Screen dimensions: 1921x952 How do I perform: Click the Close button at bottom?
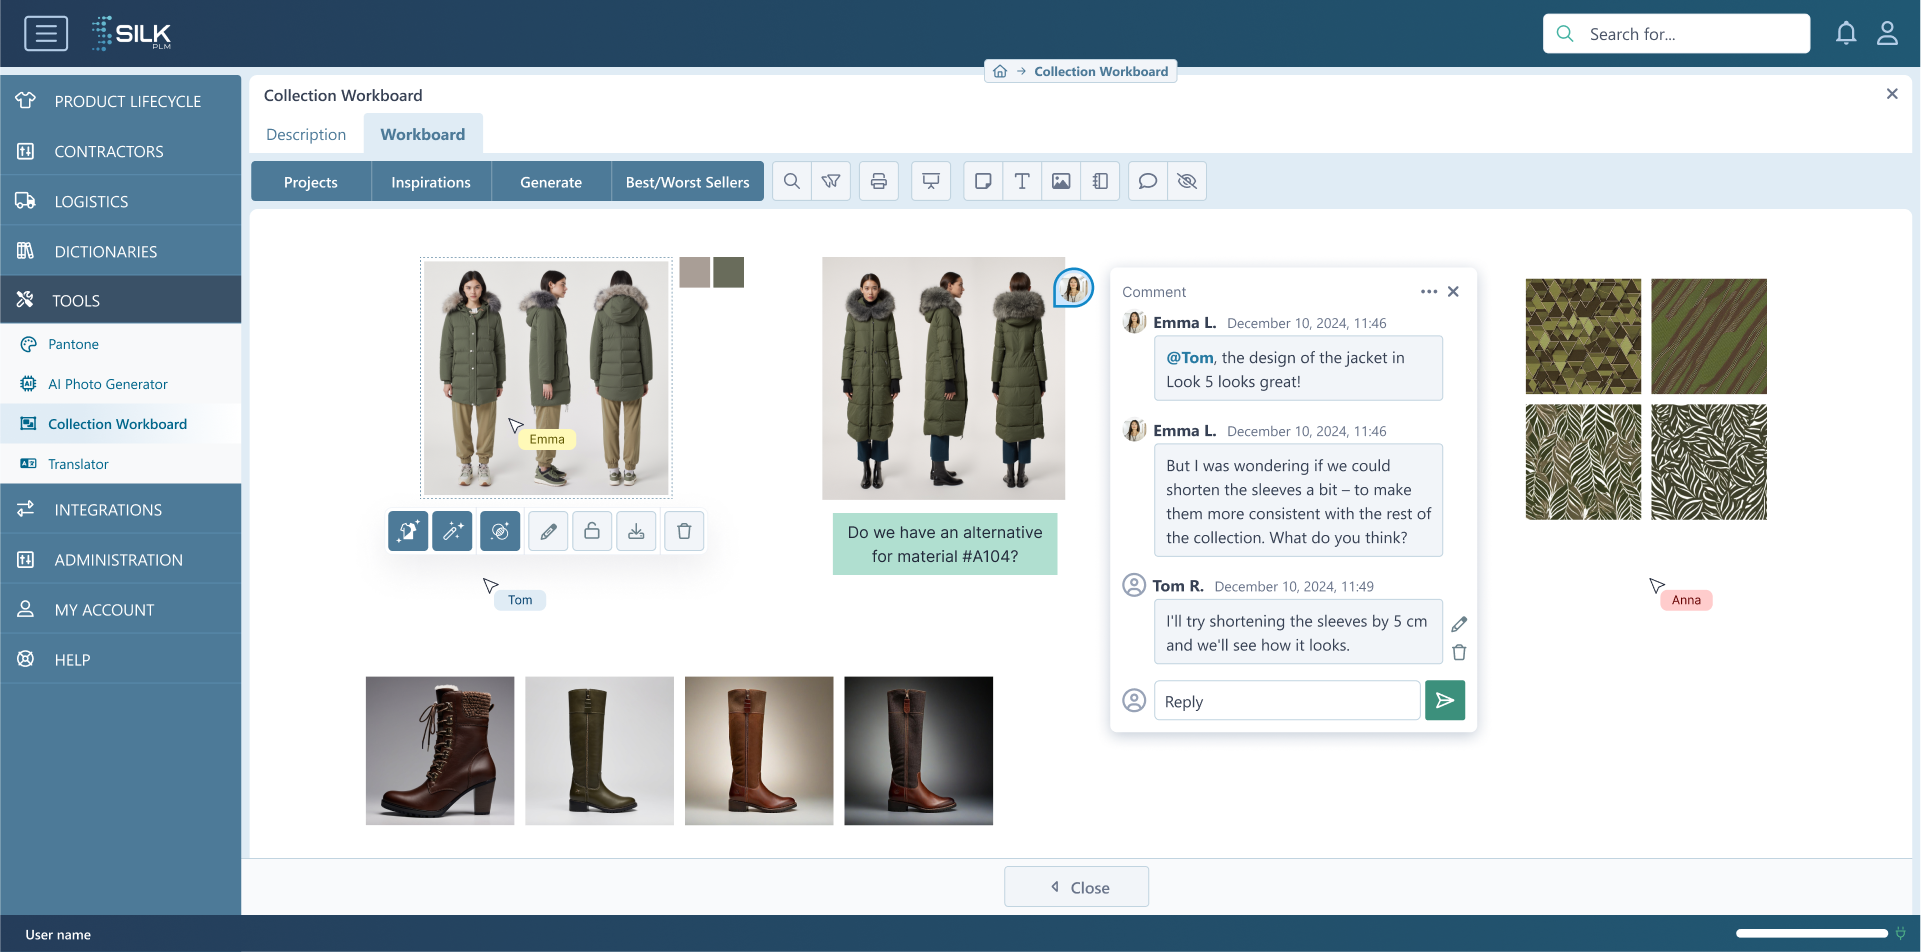pyautogui.click(x=1076, y=887)
